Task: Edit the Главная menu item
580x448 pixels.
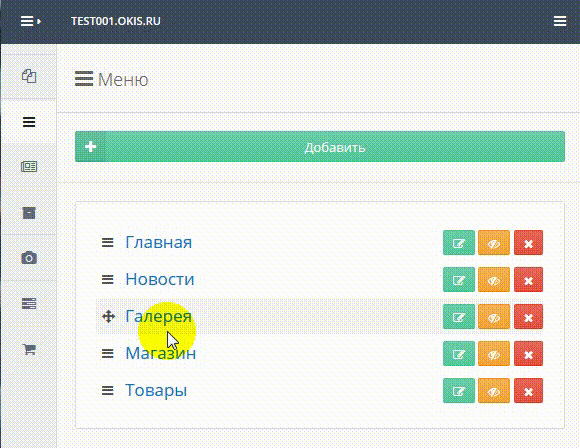Action: tap(459, 243)
